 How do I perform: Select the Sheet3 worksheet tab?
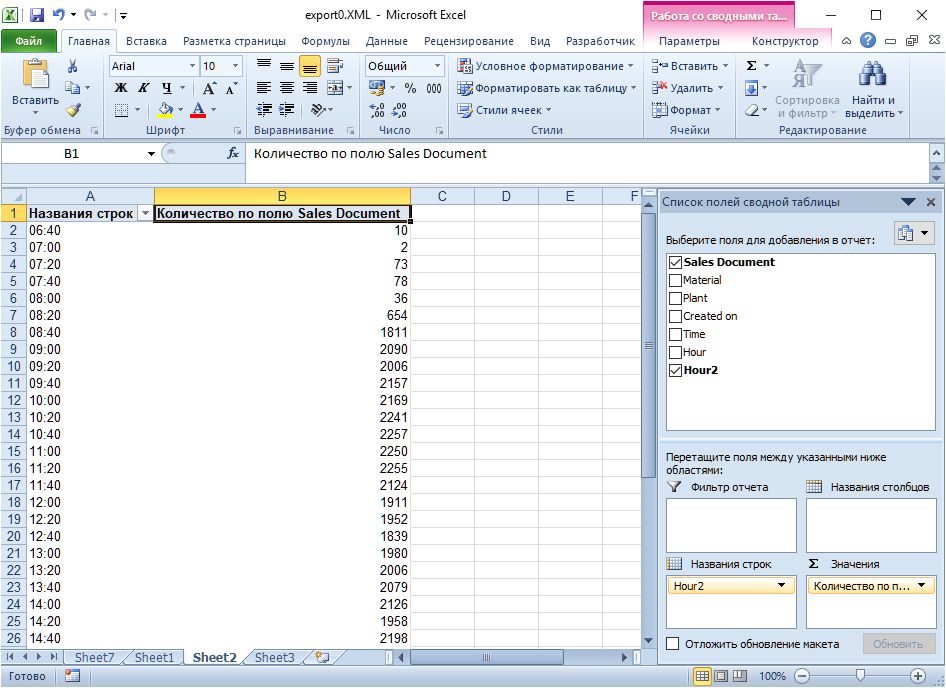275,657
